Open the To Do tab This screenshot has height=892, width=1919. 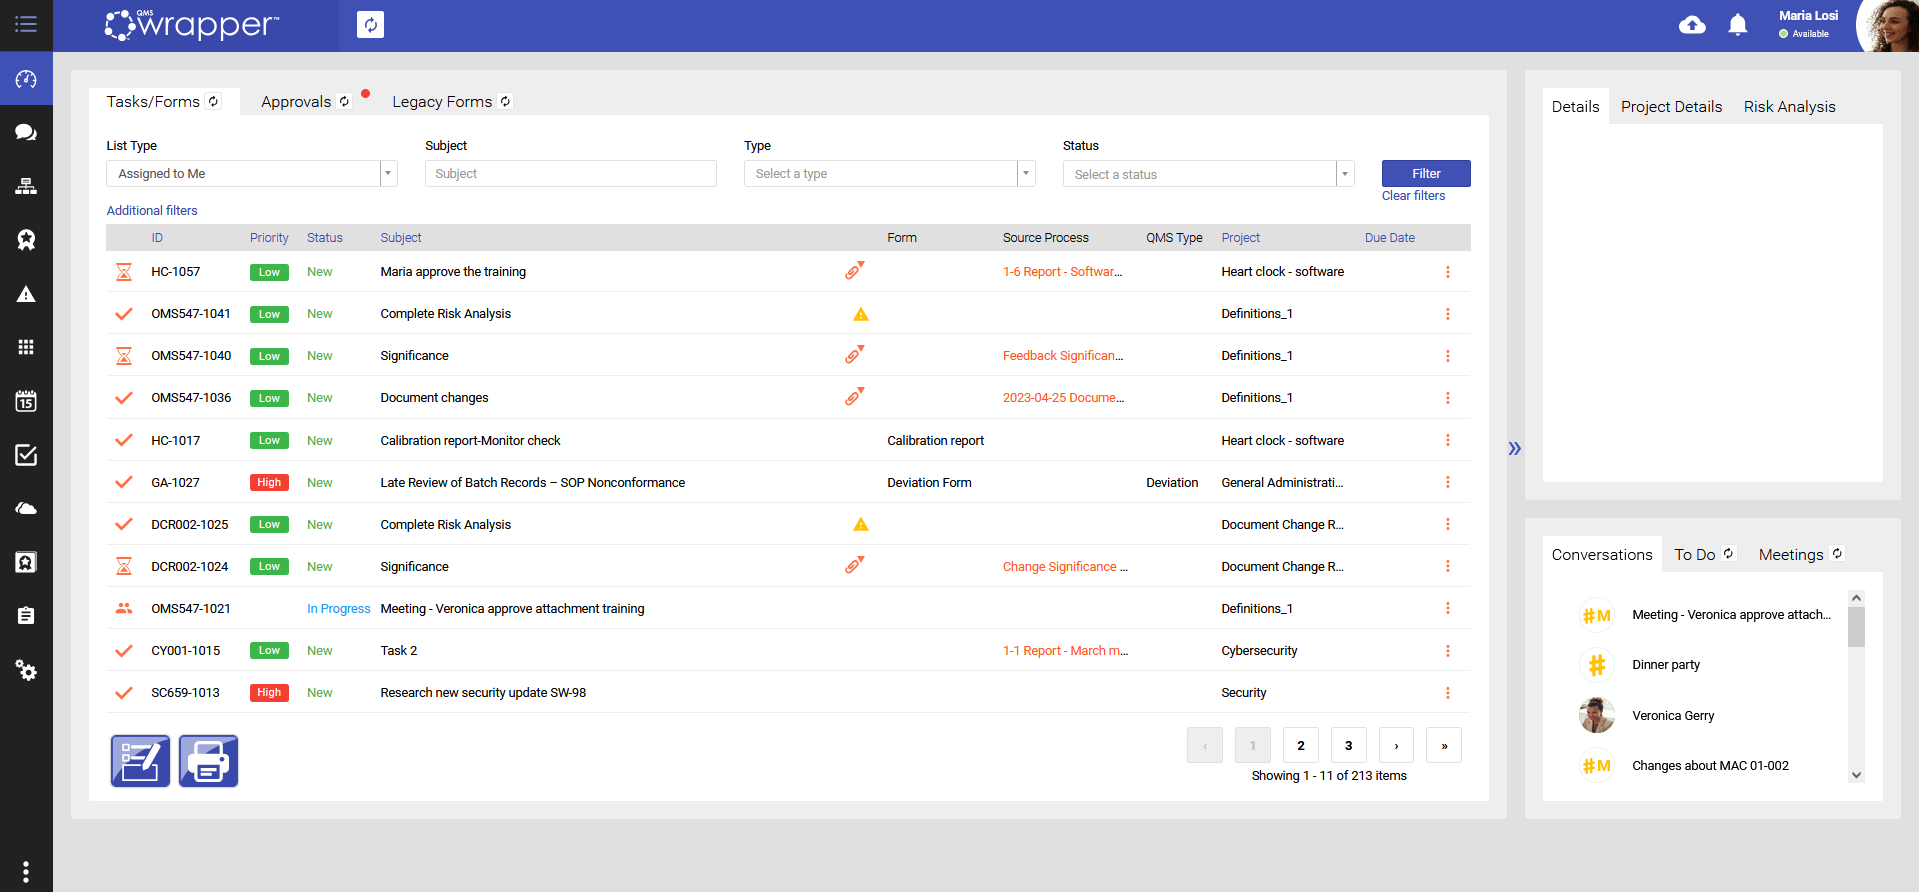[1694, 555]
